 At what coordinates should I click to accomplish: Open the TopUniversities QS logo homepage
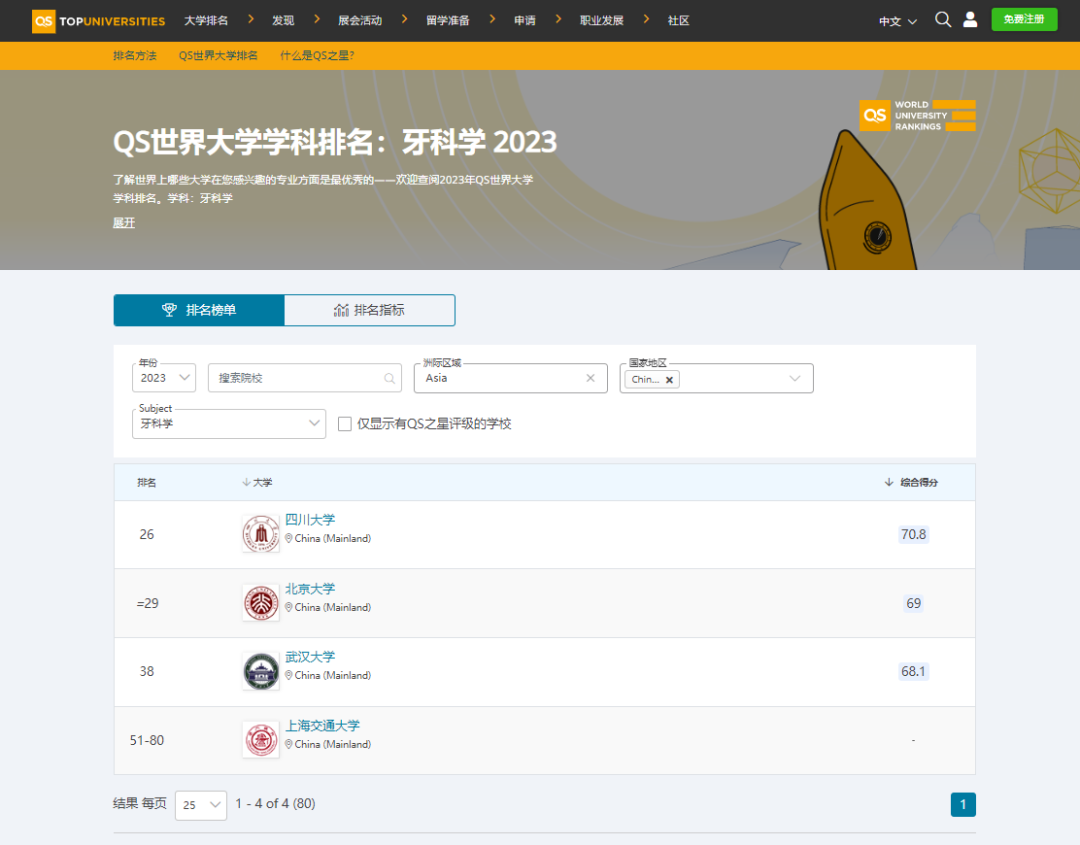[x=98, y=21]
